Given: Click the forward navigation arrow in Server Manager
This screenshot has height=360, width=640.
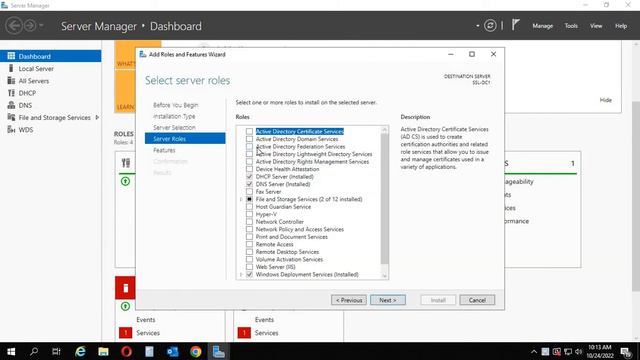Looking at the screenshot, I should tap(30, 26).
